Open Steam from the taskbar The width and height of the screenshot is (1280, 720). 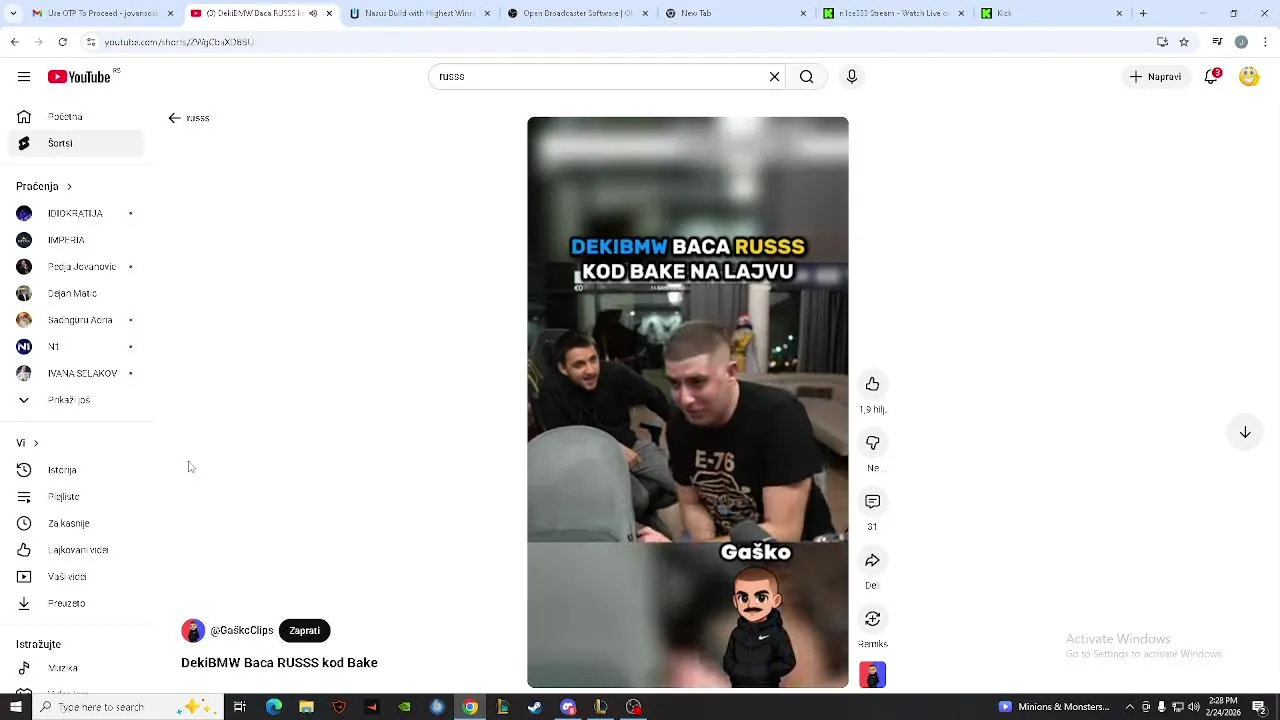[x=535, y=707]
